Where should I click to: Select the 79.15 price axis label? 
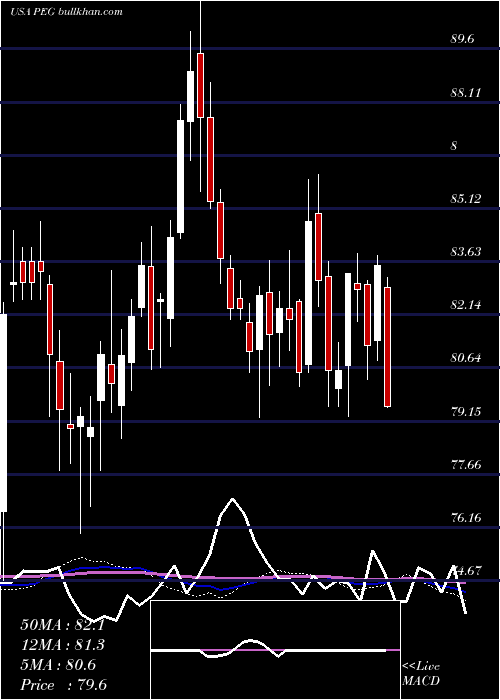[466, 411]
